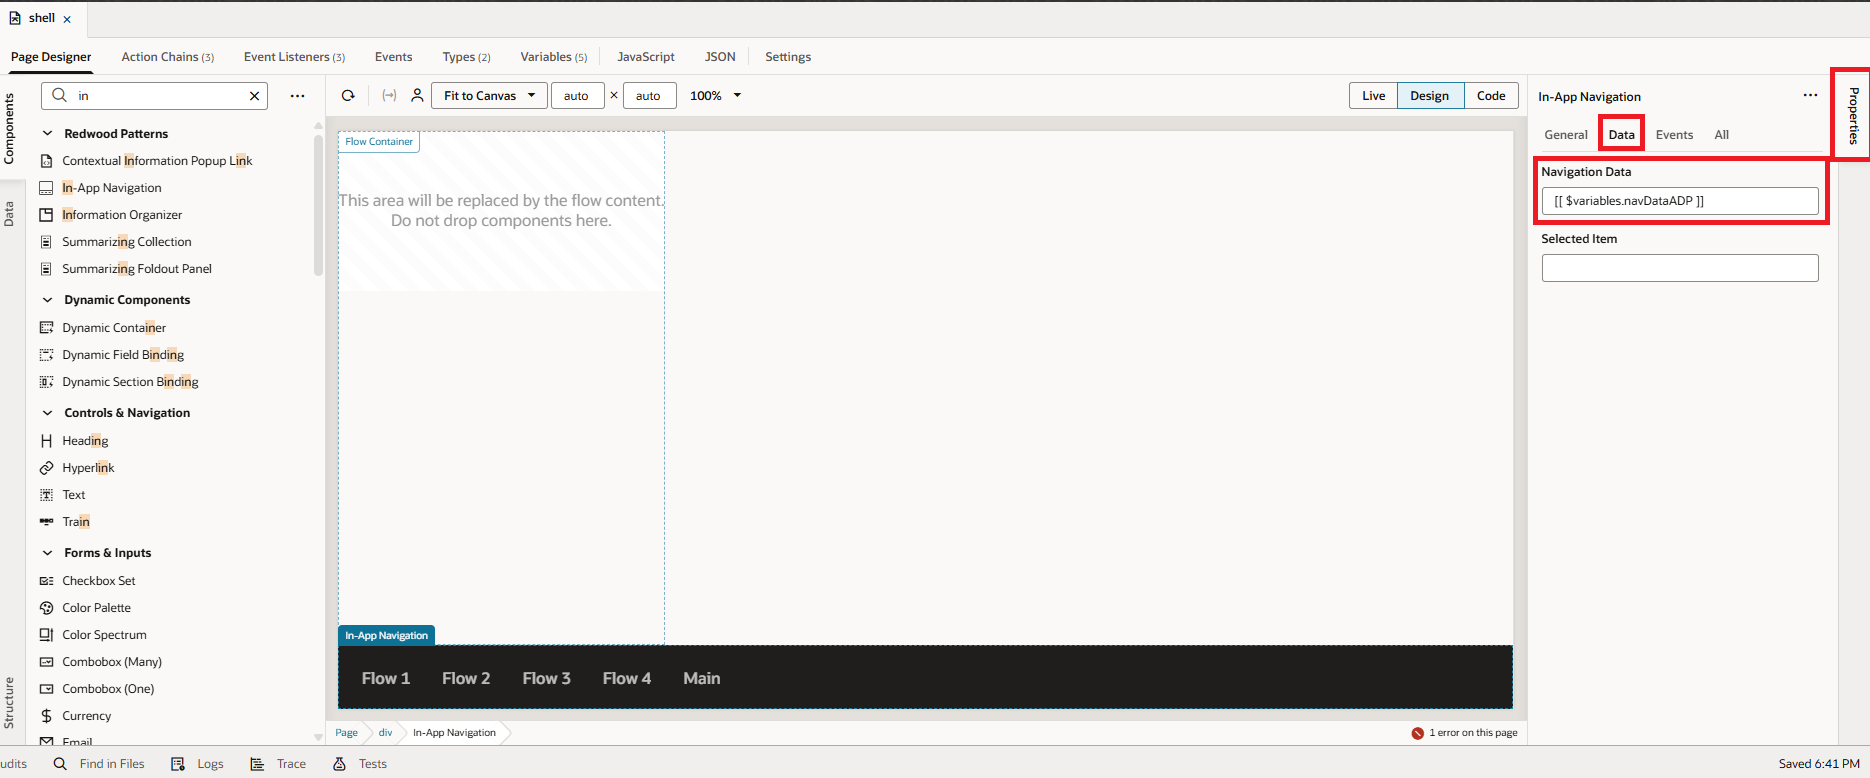Collapse the Dynamic Components group
This screenshot has width=1870, height=778.
[x=47, y=300]
